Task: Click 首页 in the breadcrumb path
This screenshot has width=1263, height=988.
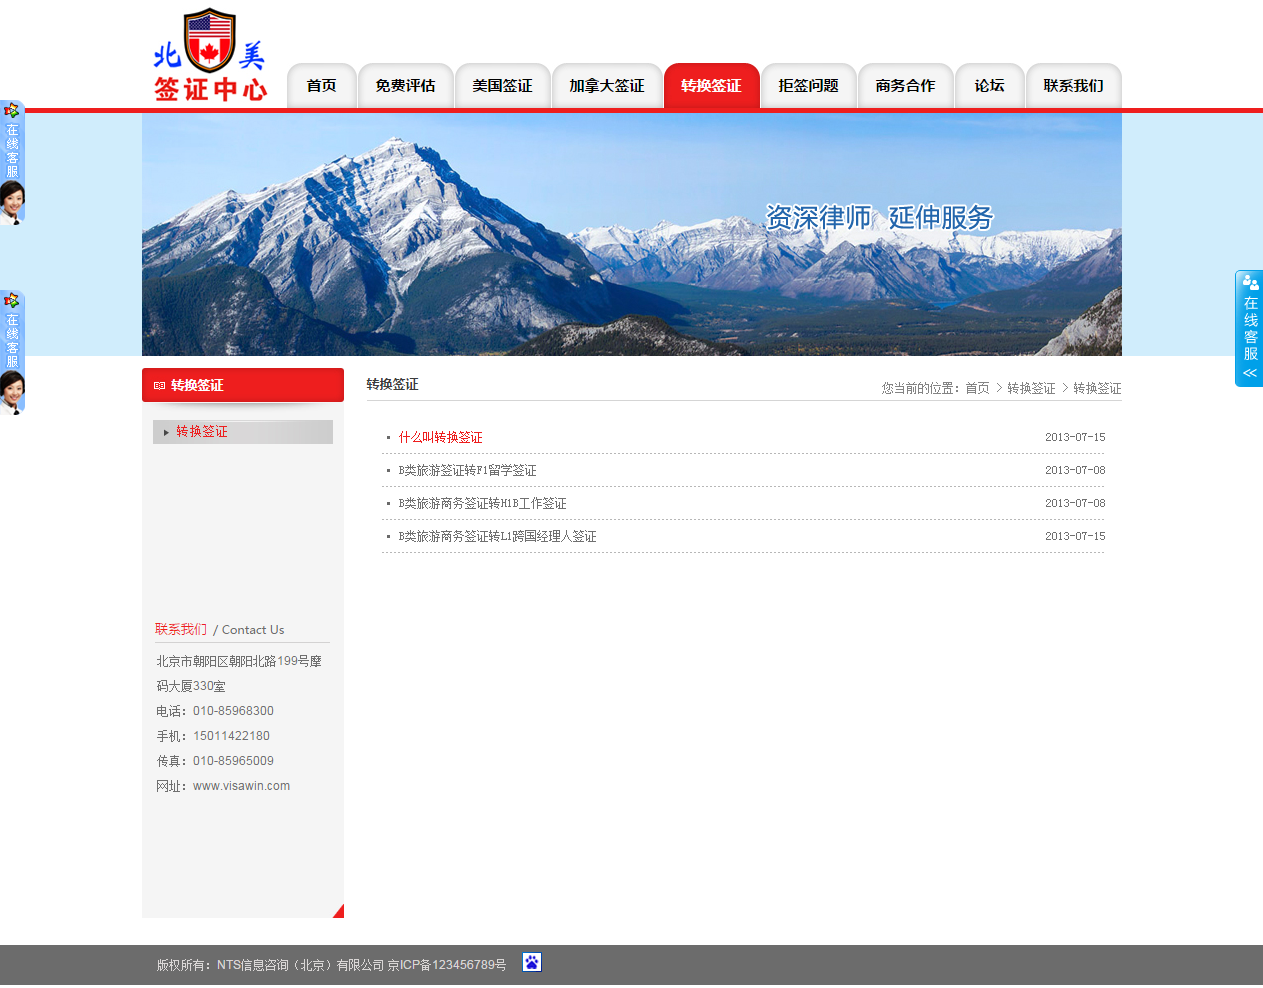Action: click(977, 388)
